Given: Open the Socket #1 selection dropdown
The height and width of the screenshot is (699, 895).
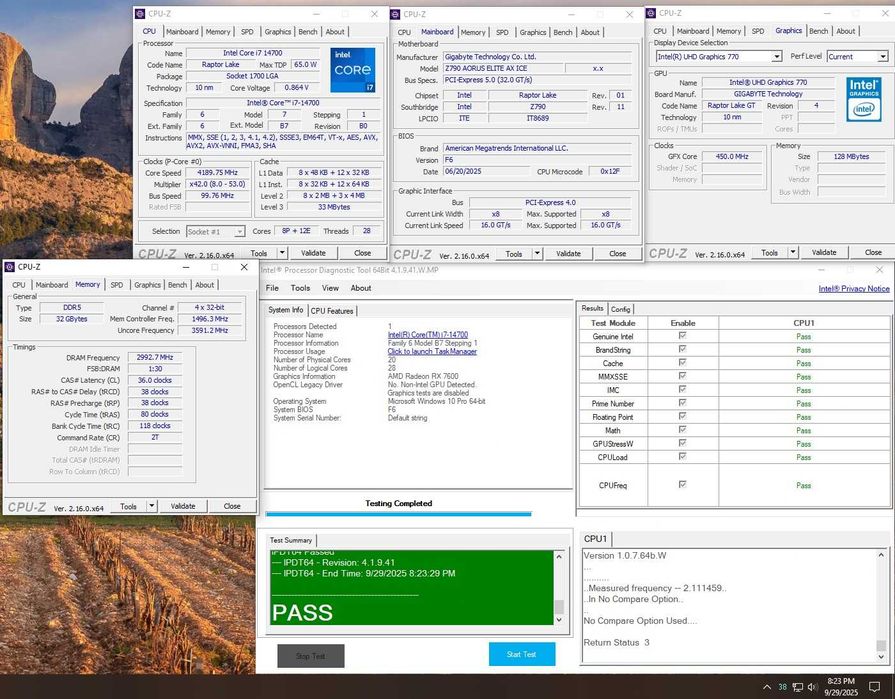Looking at the screenshot, I should (215, 232).
